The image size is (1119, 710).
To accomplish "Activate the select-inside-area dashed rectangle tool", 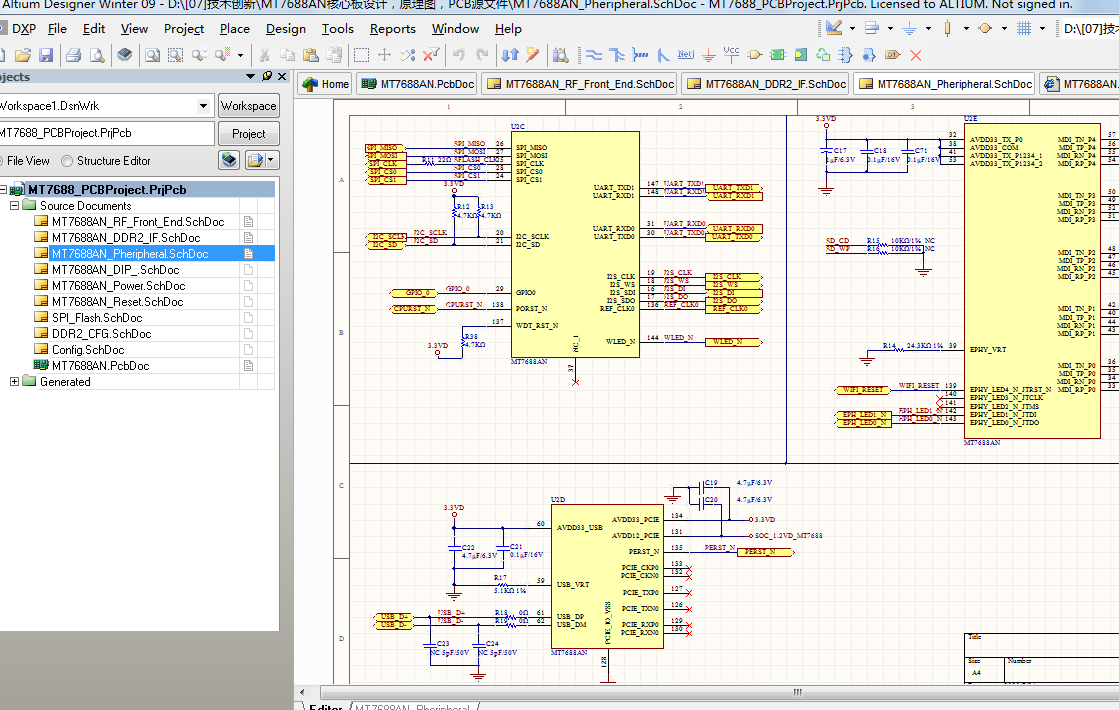I will (362, 55).
